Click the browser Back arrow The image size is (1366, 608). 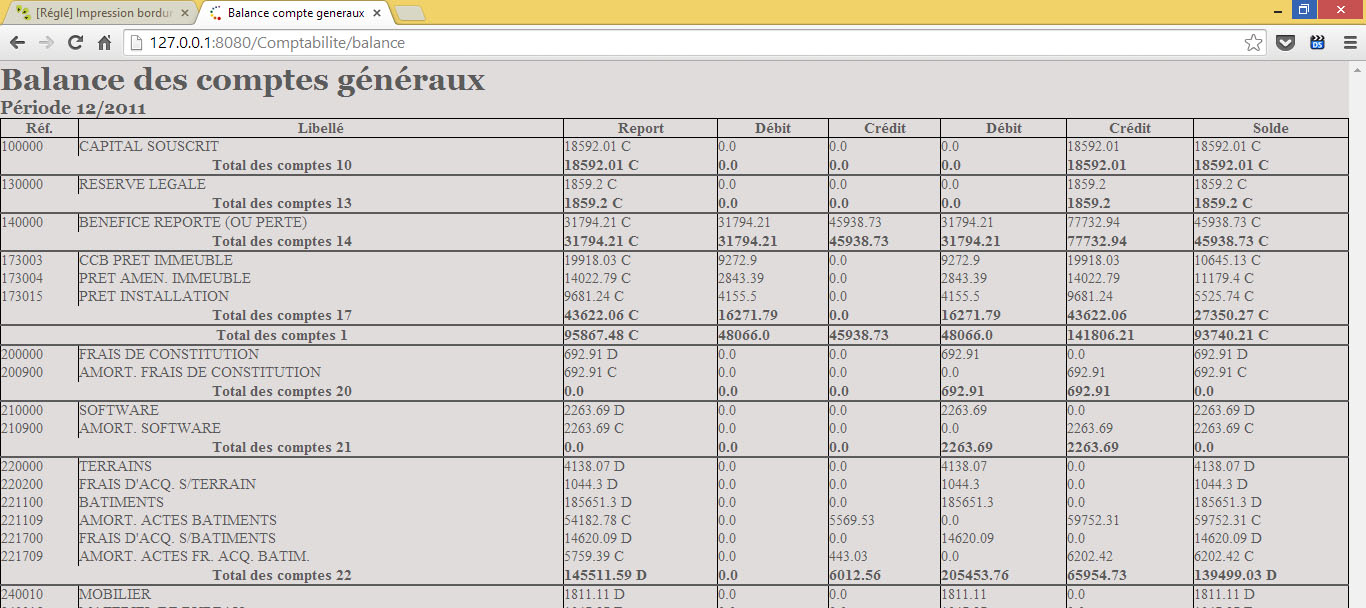17,43
